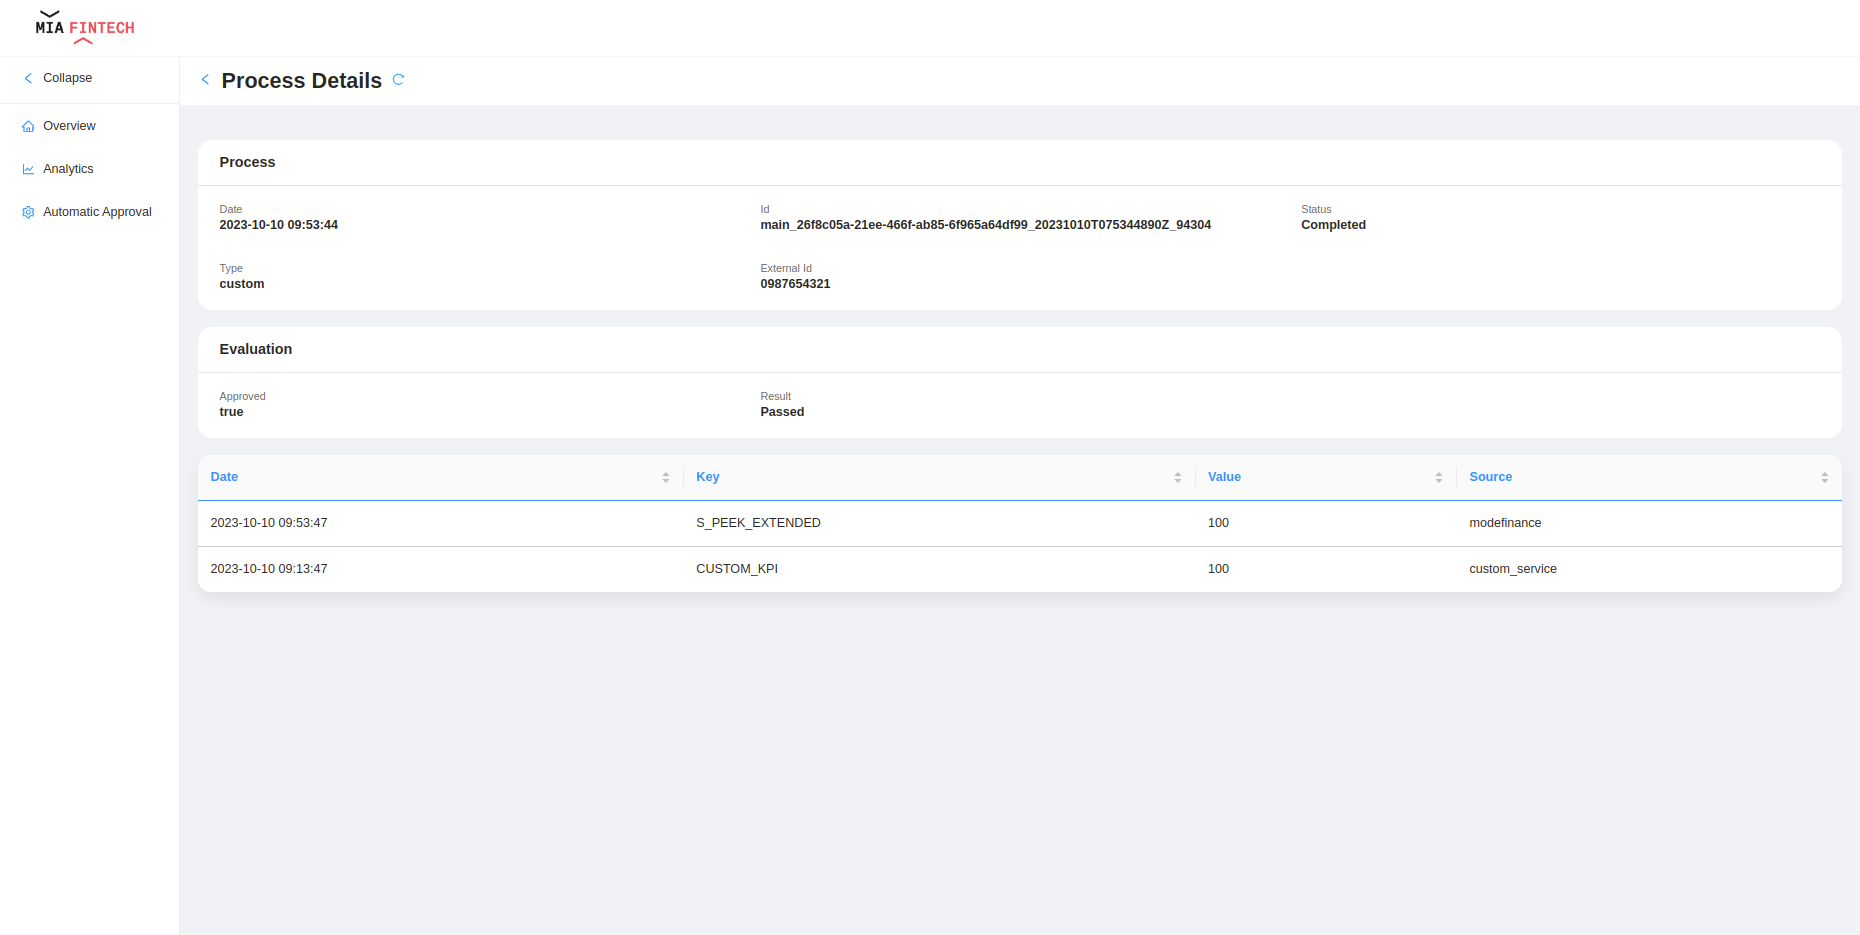This screenshot has width=1860, height=935.
Task: Click the process Id value text
Action: (985, 225)
